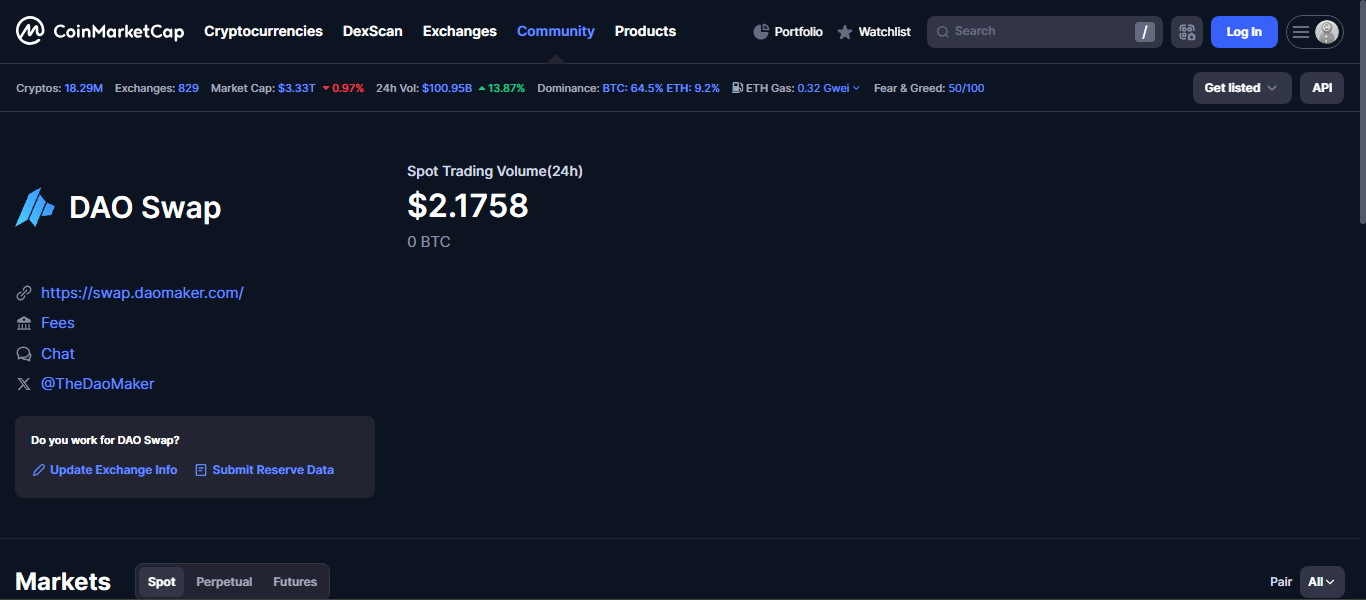Screen dimensions: 1366x600
Task: Click the CoinMarketCap logo
Action: coord(100,31)
